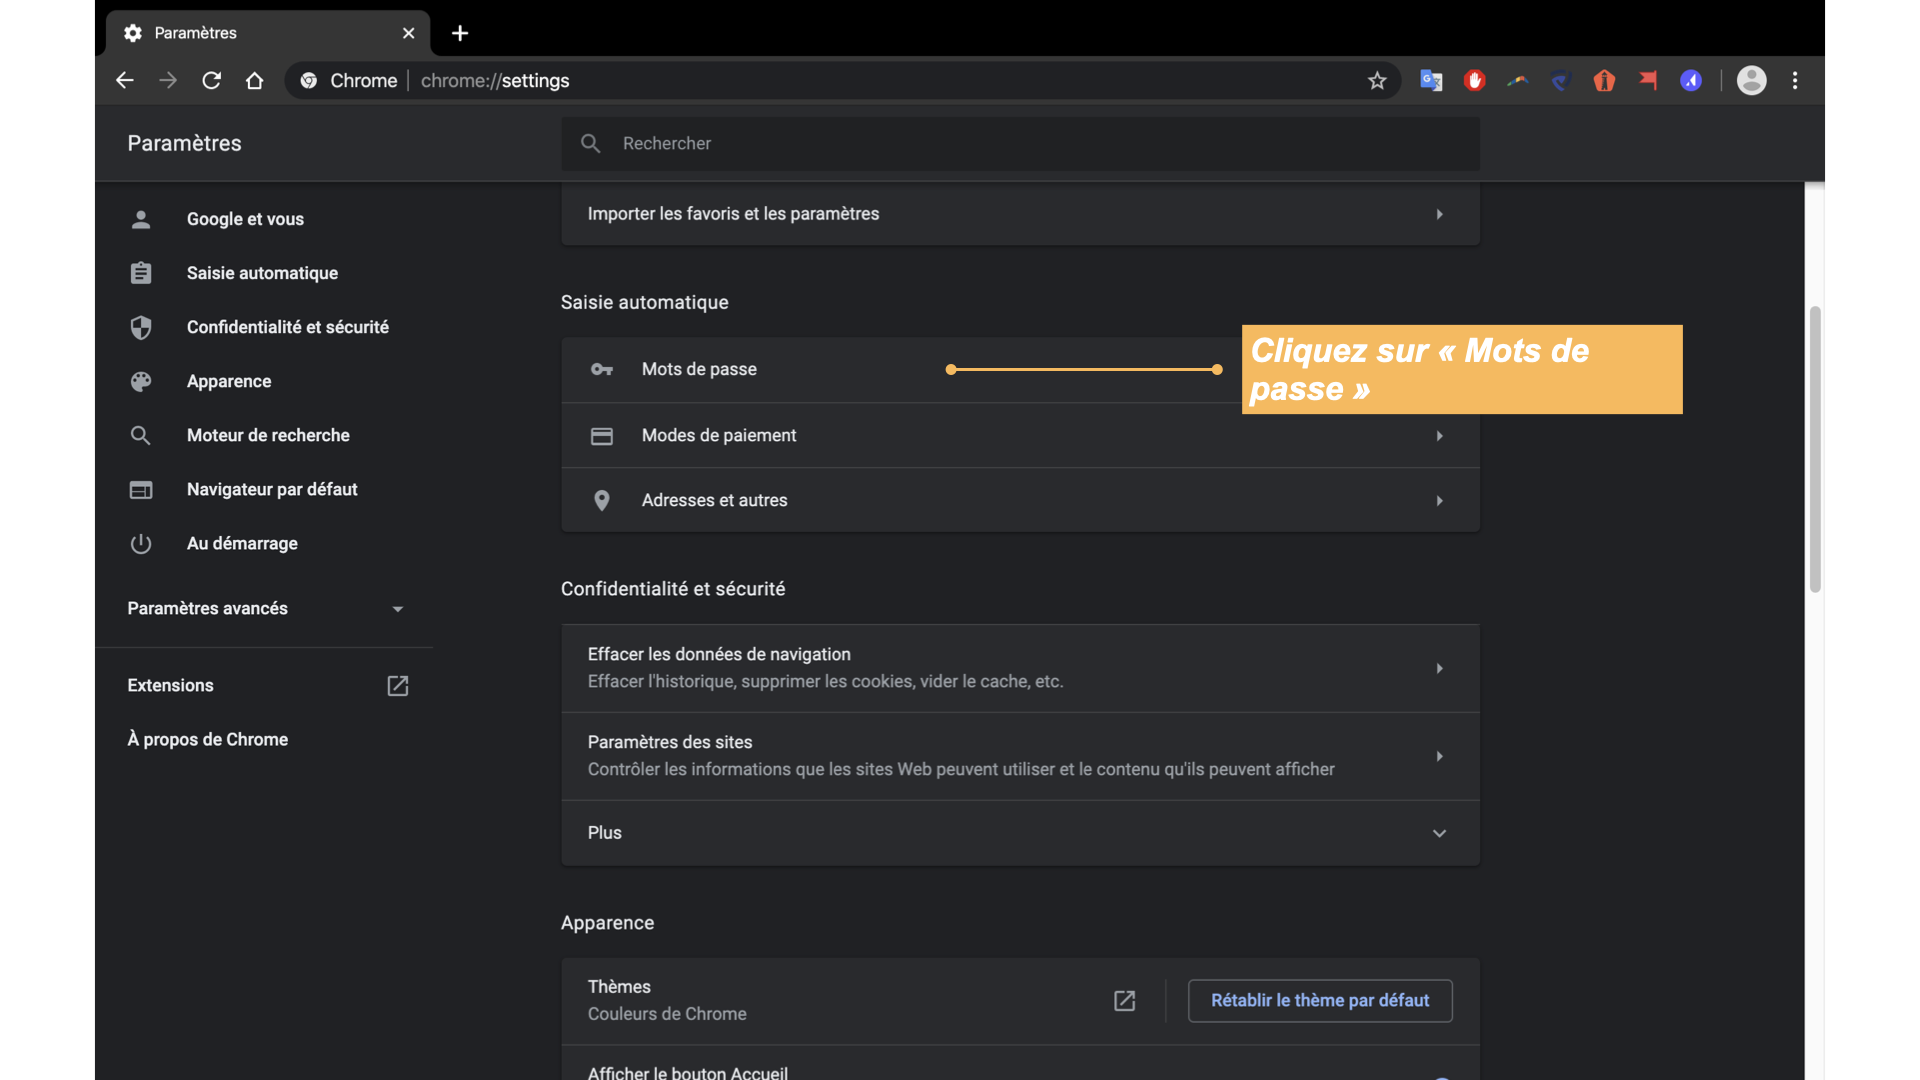Open the Mots de passe row

pos(1020,369)
